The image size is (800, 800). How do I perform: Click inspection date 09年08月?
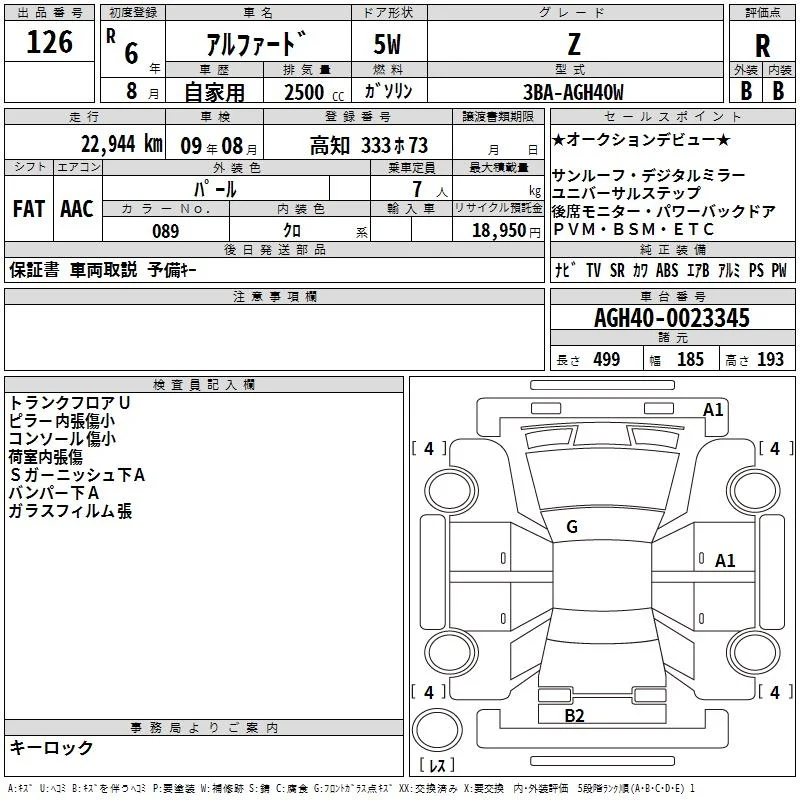[x=219, y=146]
